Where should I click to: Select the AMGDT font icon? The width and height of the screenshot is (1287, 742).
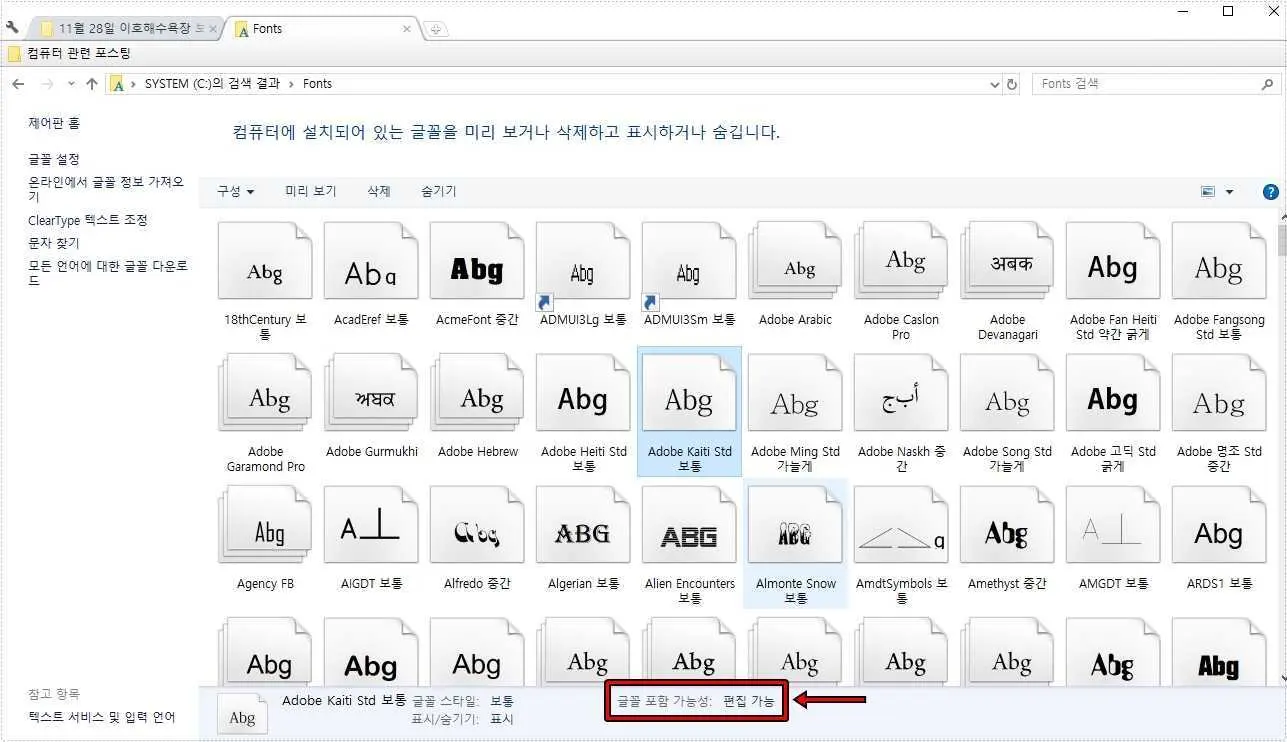pyautogui.click(x=1113, y=525)
